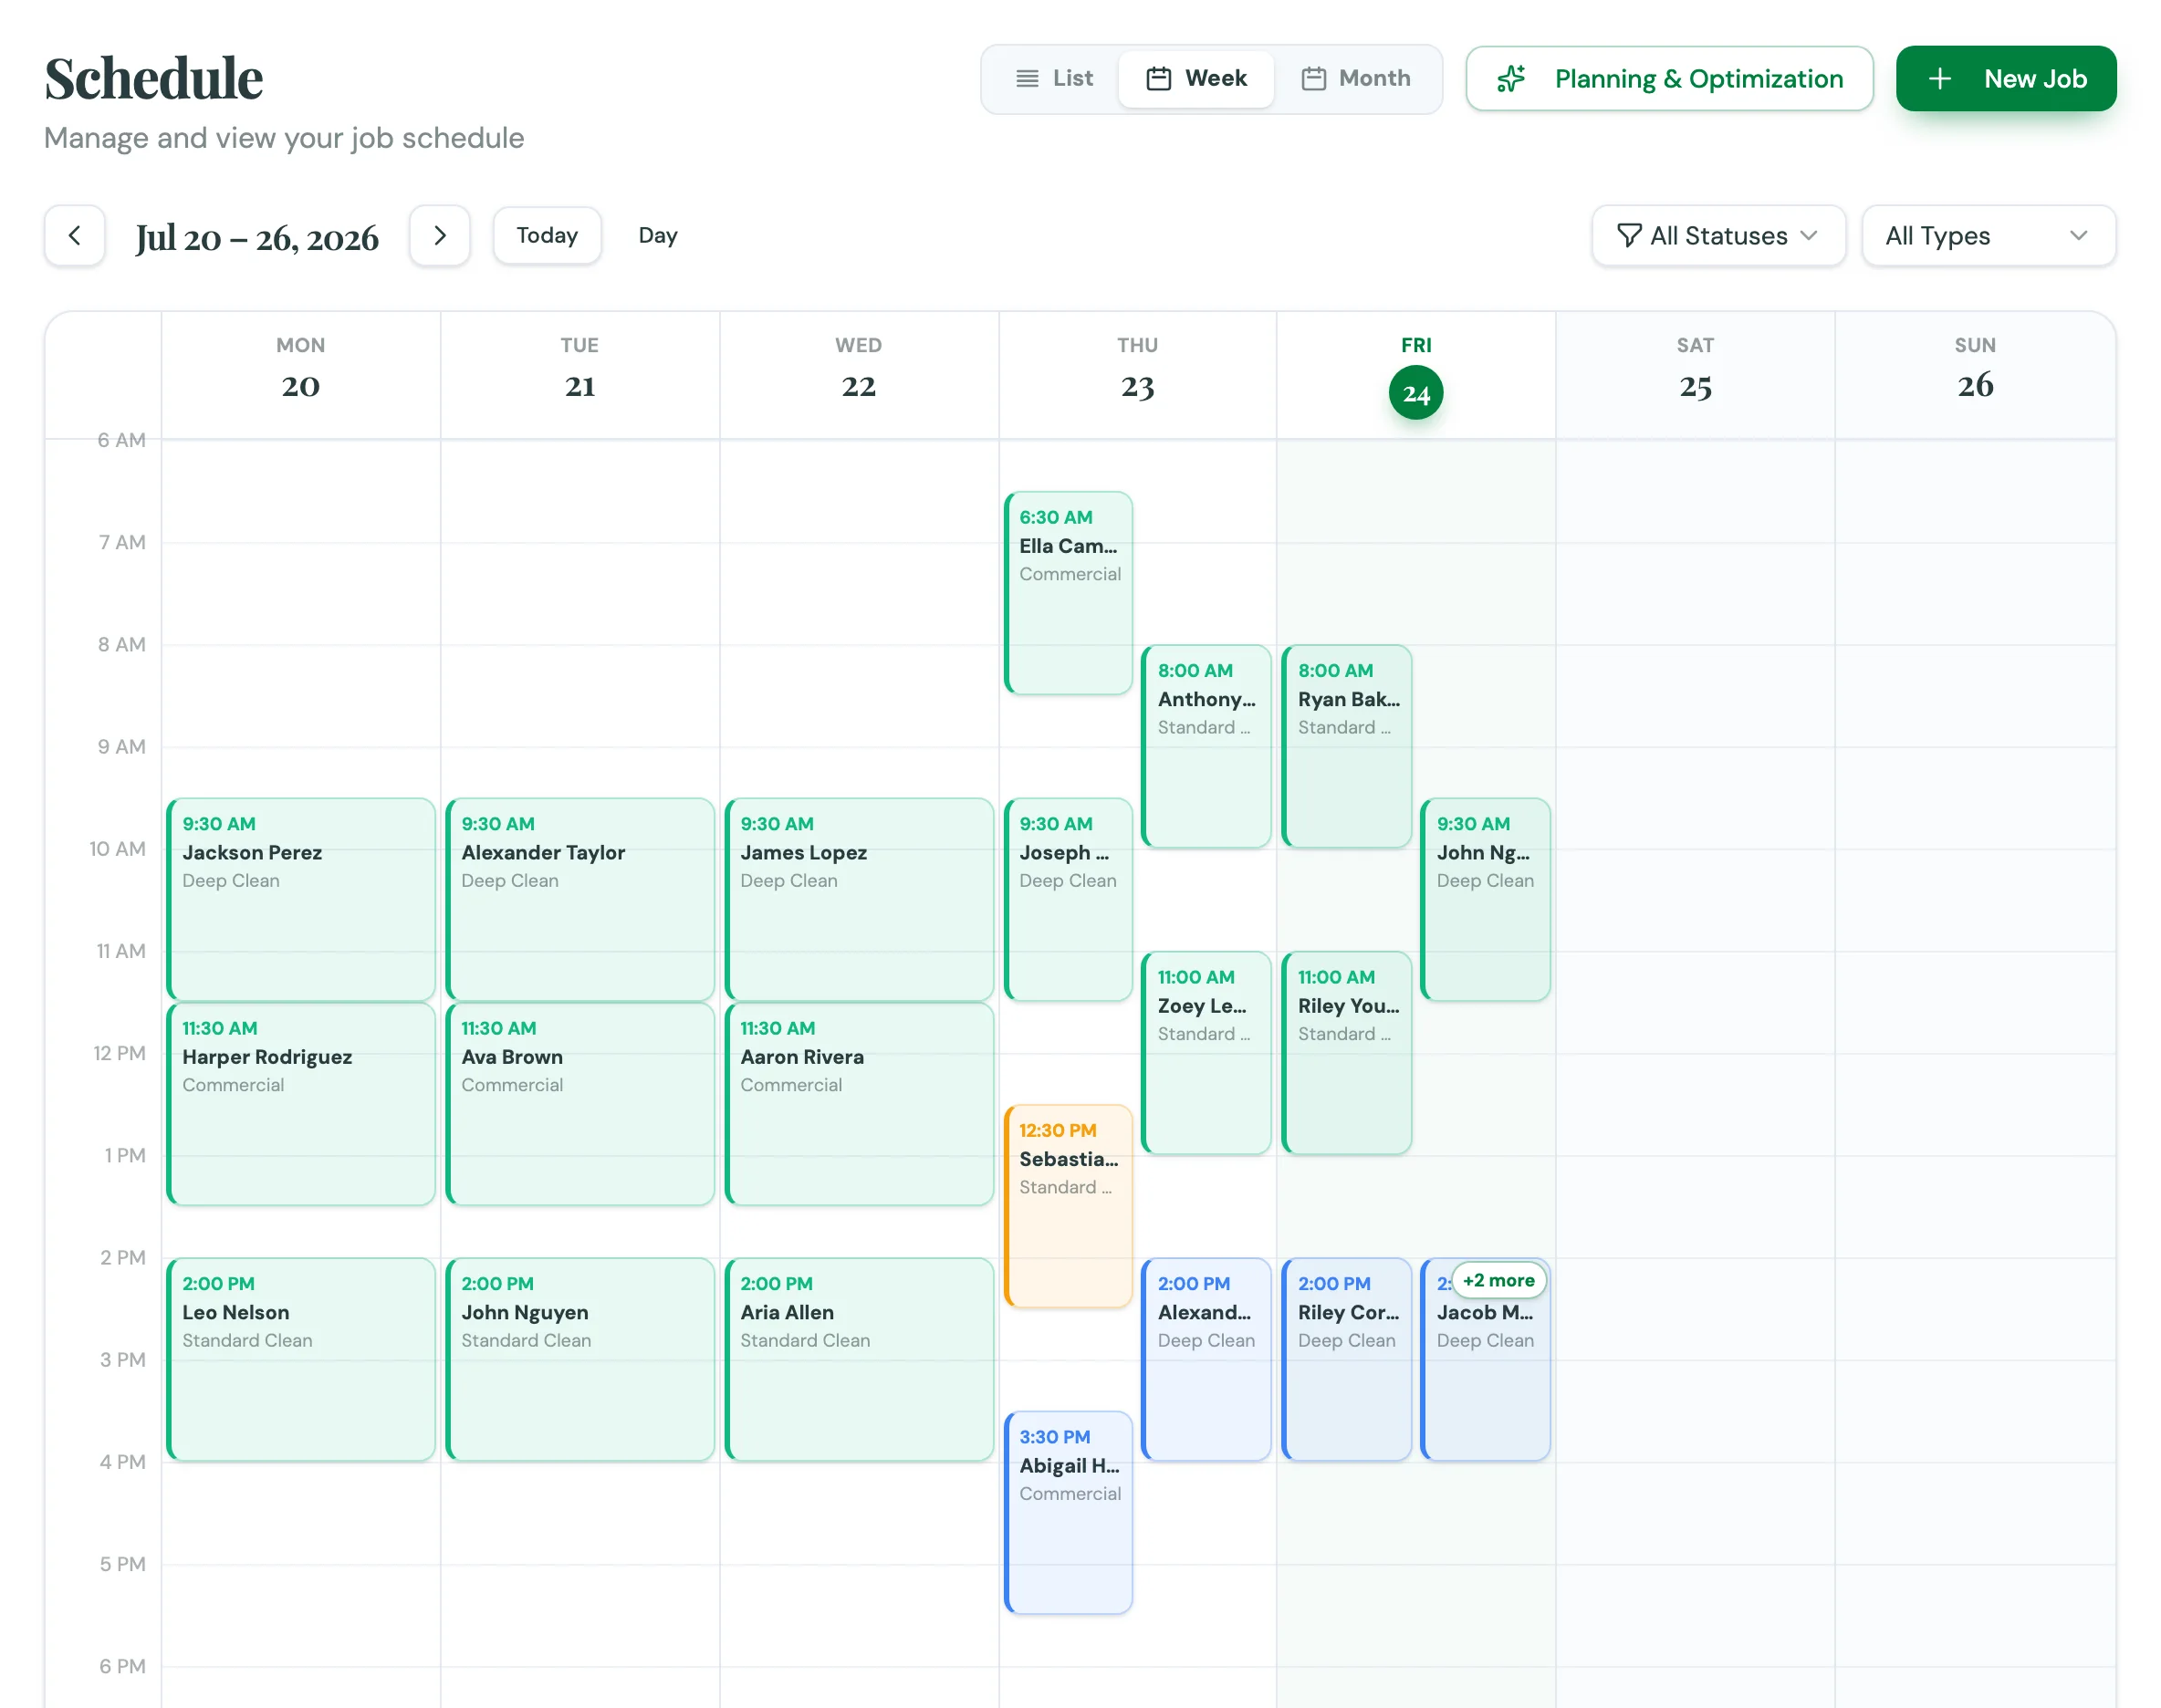Advance to next week with right chevron
Screen dimensions: 2161x1708
tap(440, 236)
